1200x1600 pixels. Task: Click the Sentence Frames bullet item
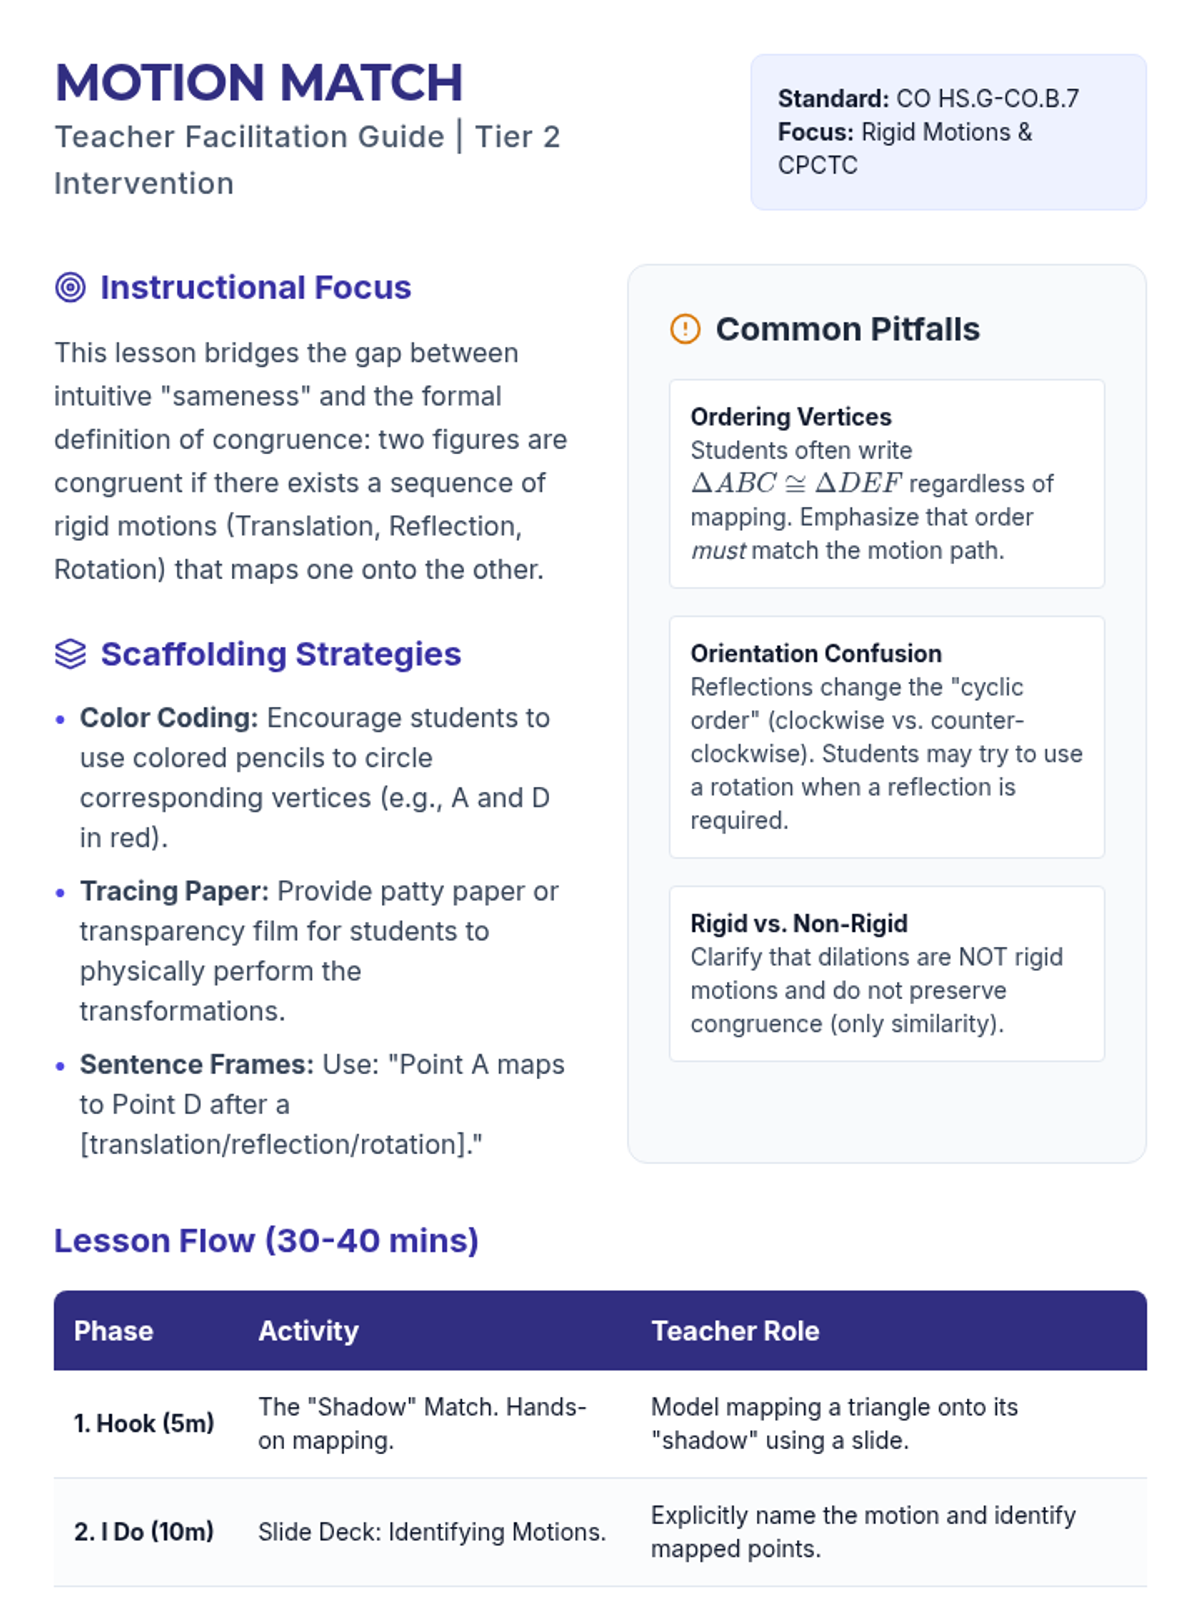[x=322, y=1104]
